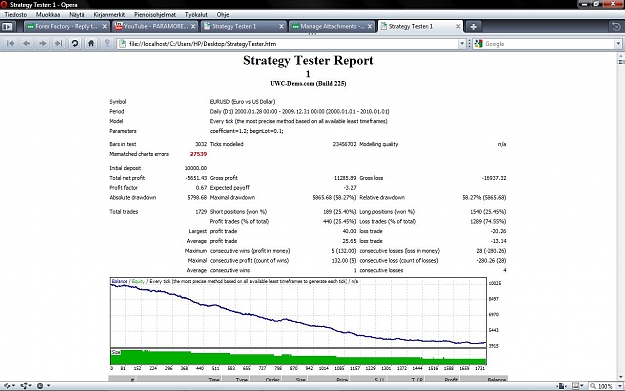Open the search engine selector dropdown
Image resolution: width=625 pixels, height=391 pixels.
point(618,44)
